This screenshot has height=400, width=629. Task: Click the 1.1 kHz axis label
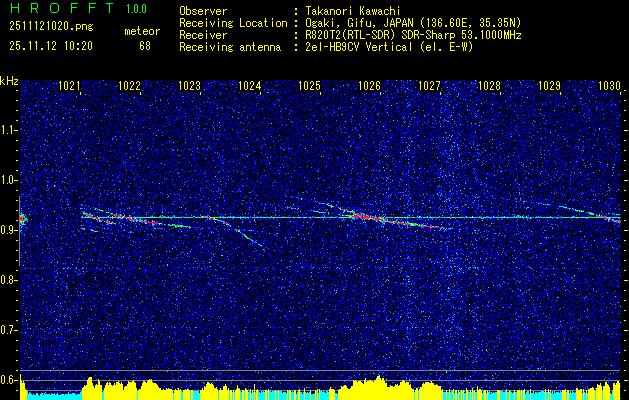(x=8, y=130)
